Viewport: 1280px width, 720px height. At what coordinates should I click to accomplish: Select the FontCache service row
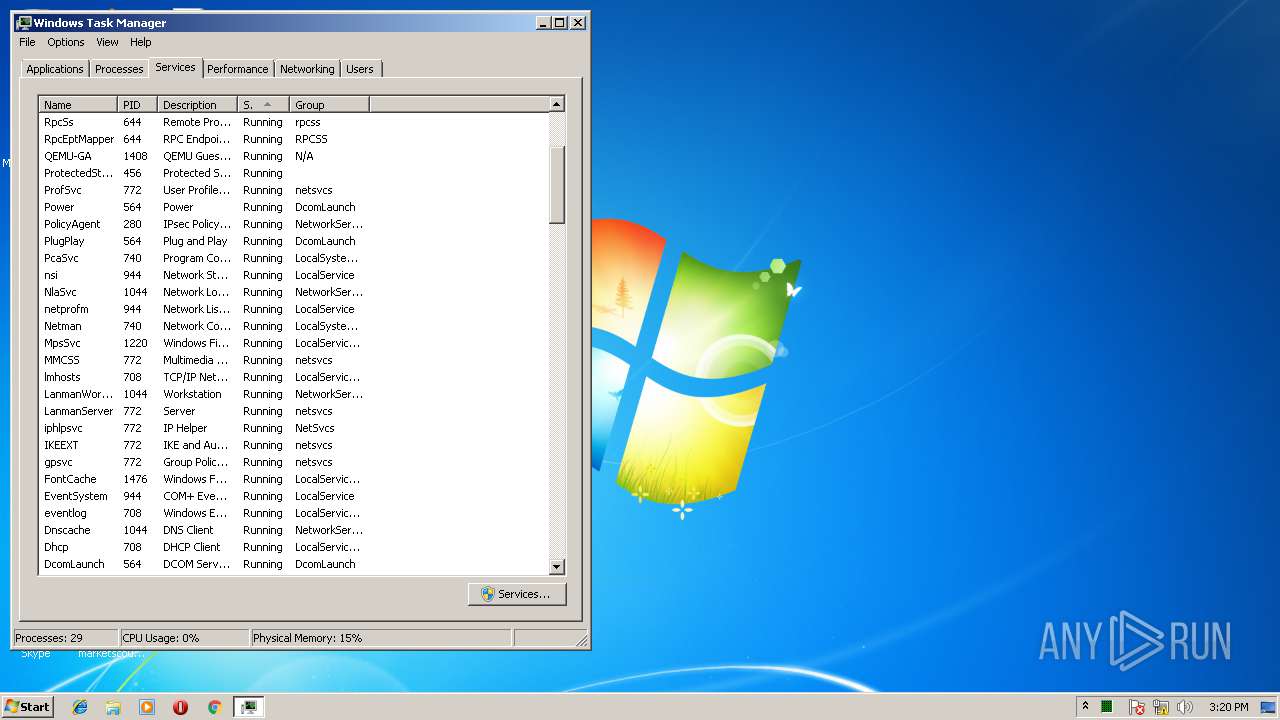pos(294,479)
